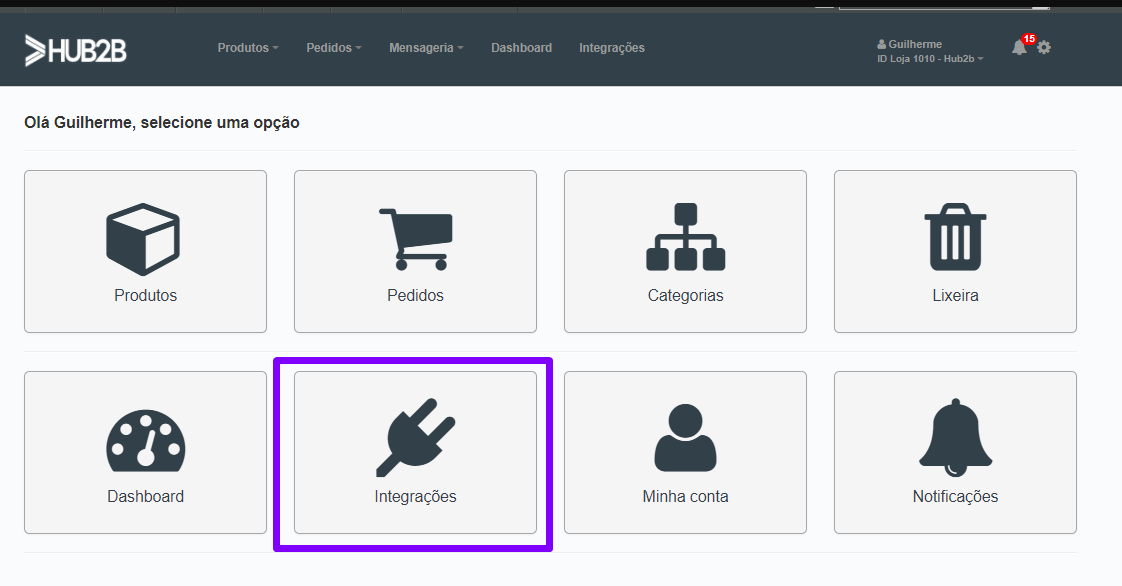Click the hierarchy icon for Categorias
The image size is (1122, 586).
pos(686,237)
